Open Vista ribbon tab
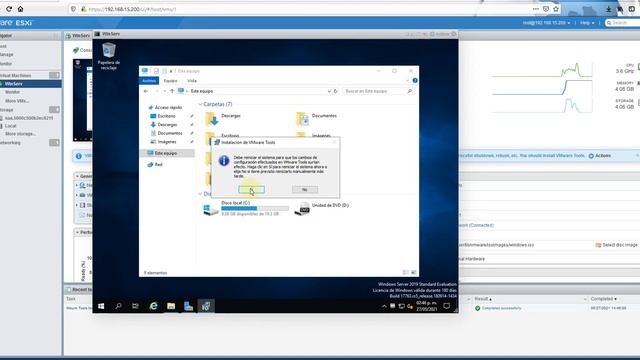640x360 pixels. pos(192,81)
